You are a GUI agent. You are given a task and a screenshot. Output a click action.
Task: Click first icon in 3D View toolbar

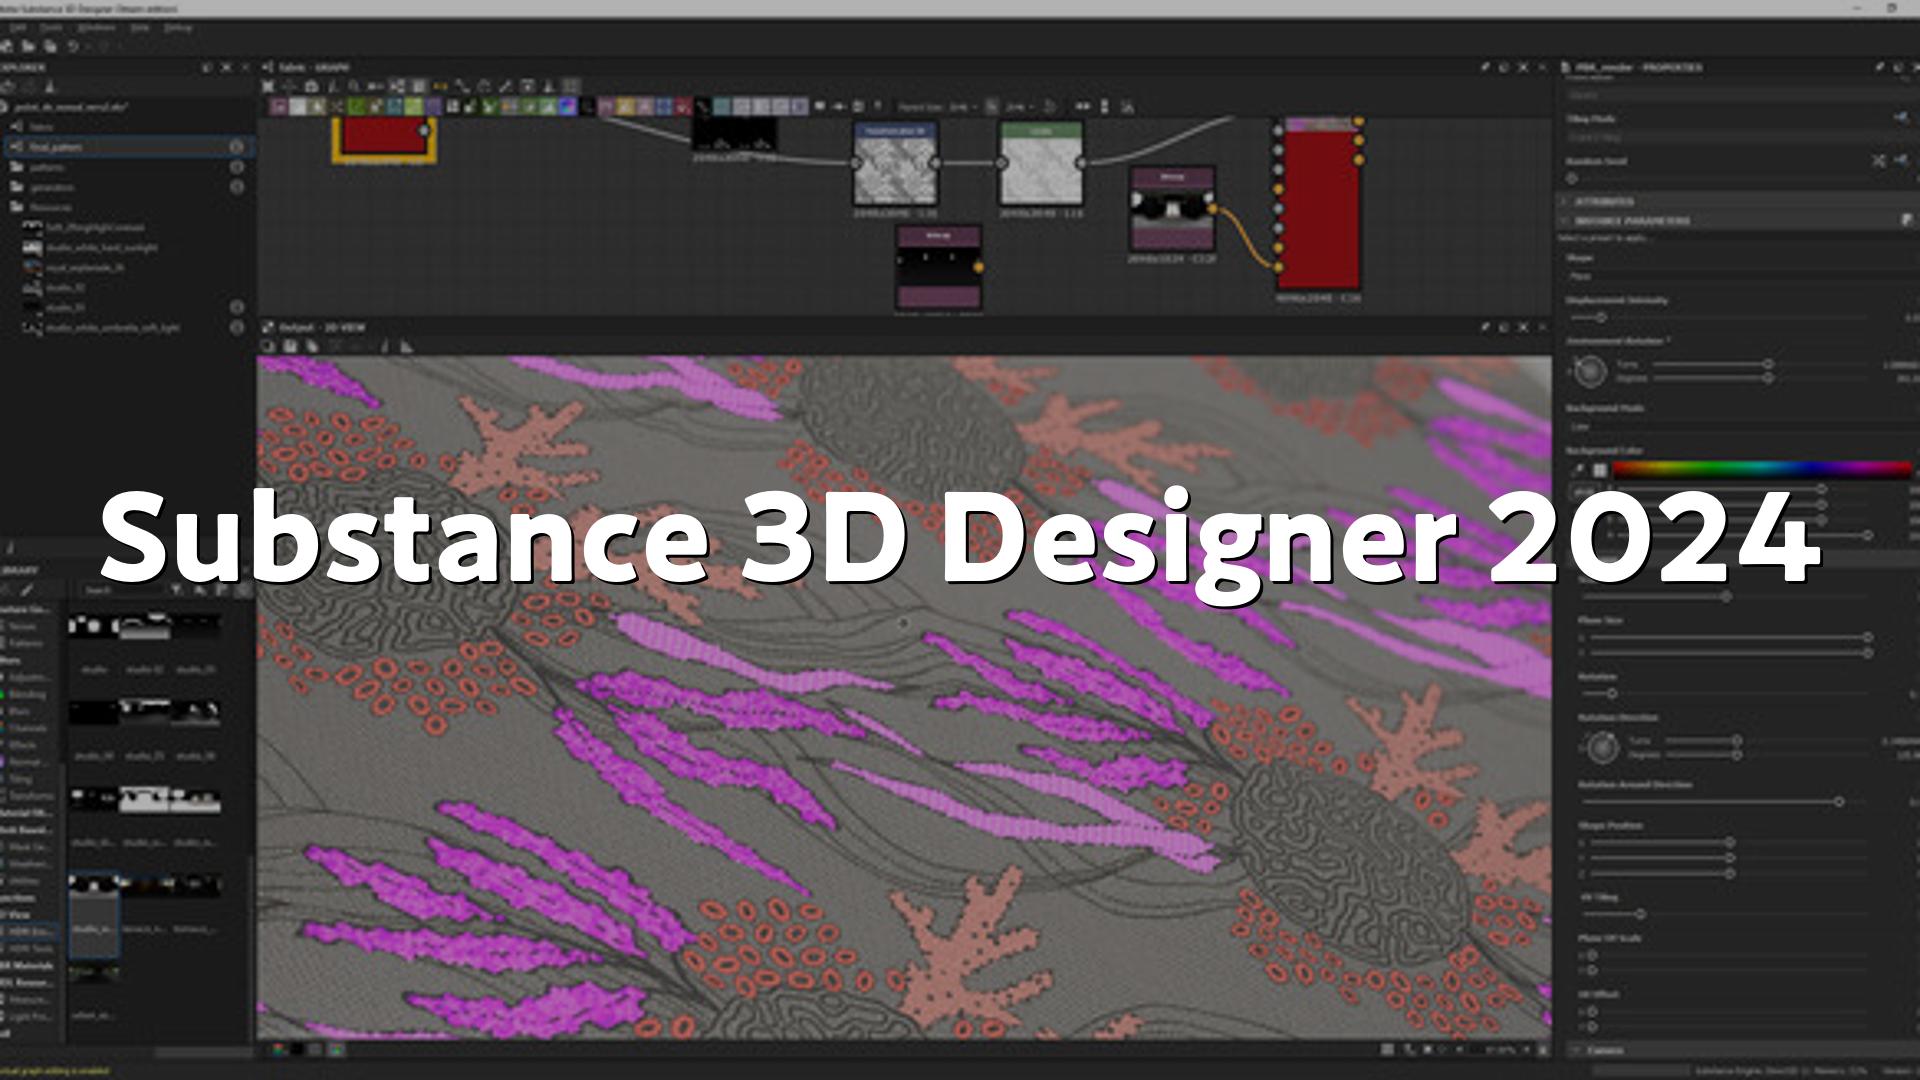[269, 347]
